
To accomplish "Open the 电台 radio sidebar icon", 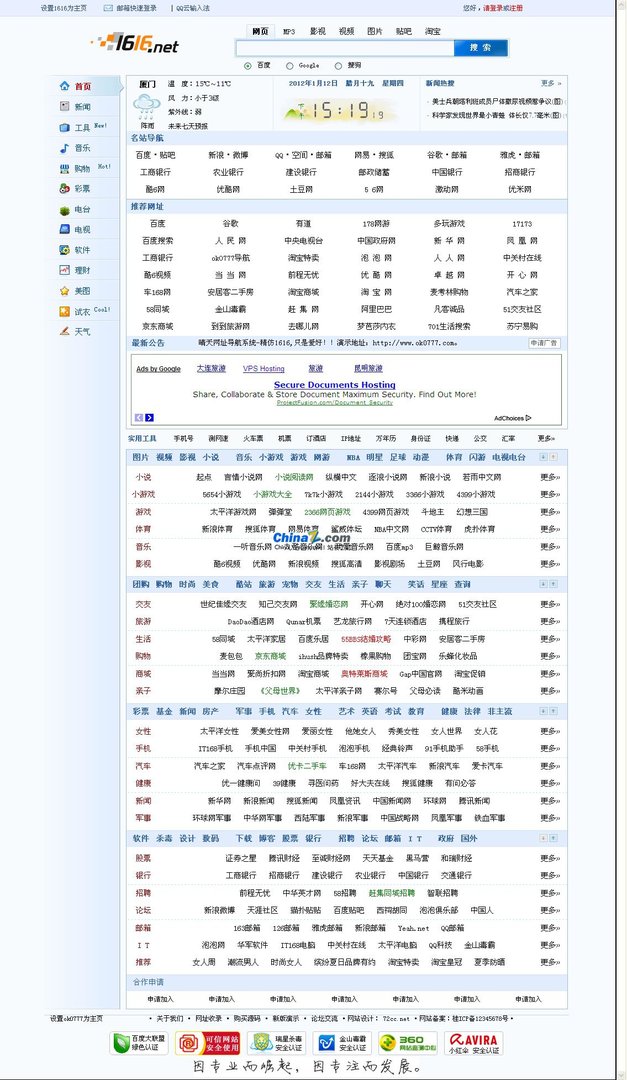I will point(64,209).
